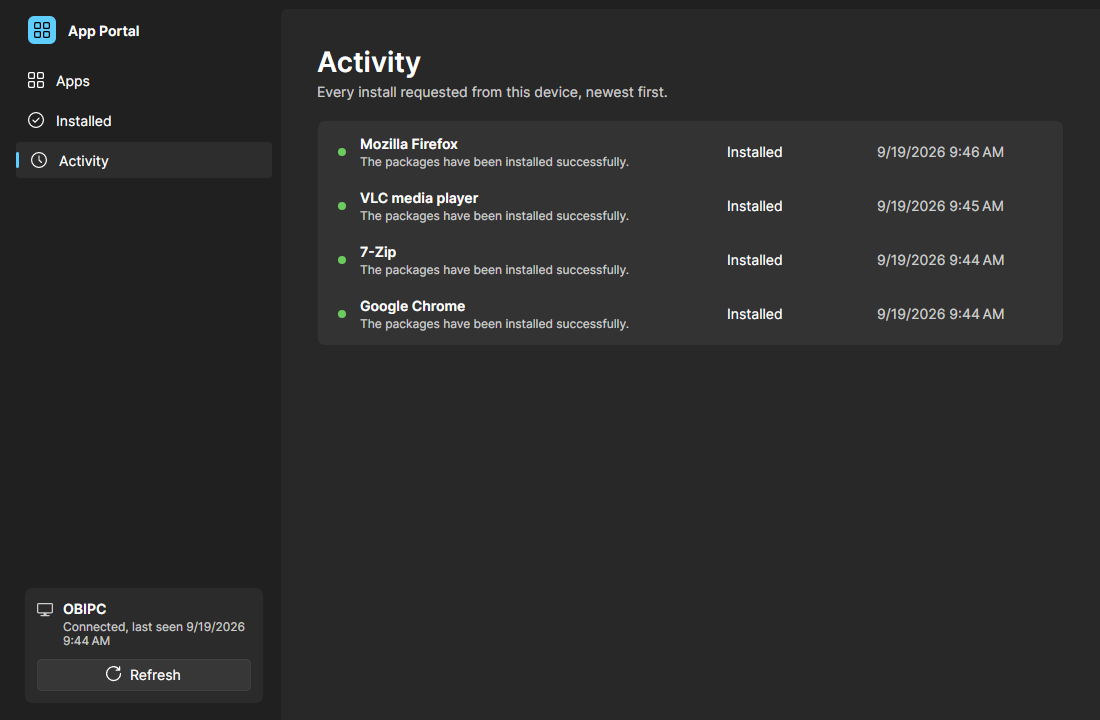Click the OBIPC device name
The width and height of the screenshot is (1100, 720).
[x=85, y=609]
